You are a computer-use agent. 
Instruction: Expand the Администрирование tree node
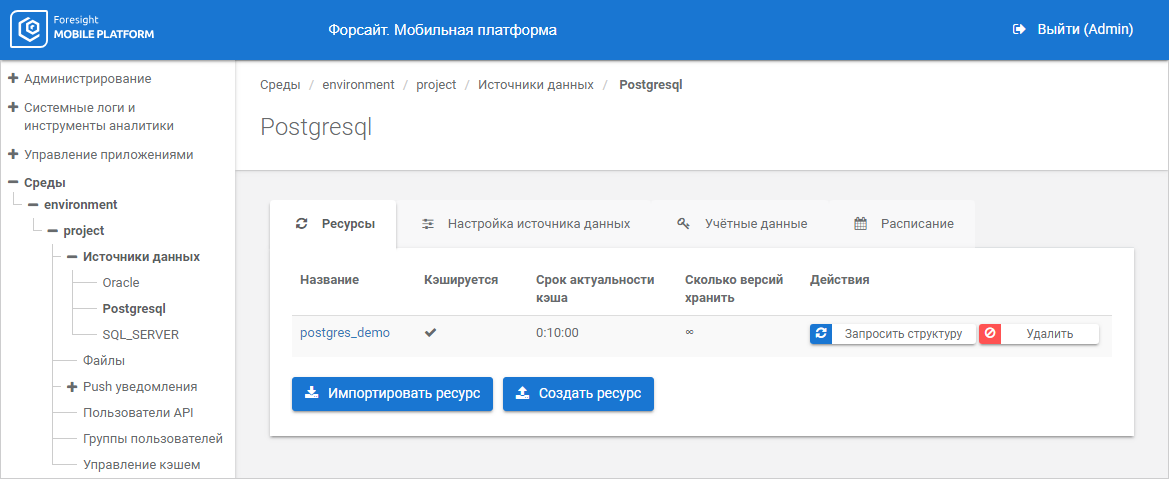pos(13,78)
